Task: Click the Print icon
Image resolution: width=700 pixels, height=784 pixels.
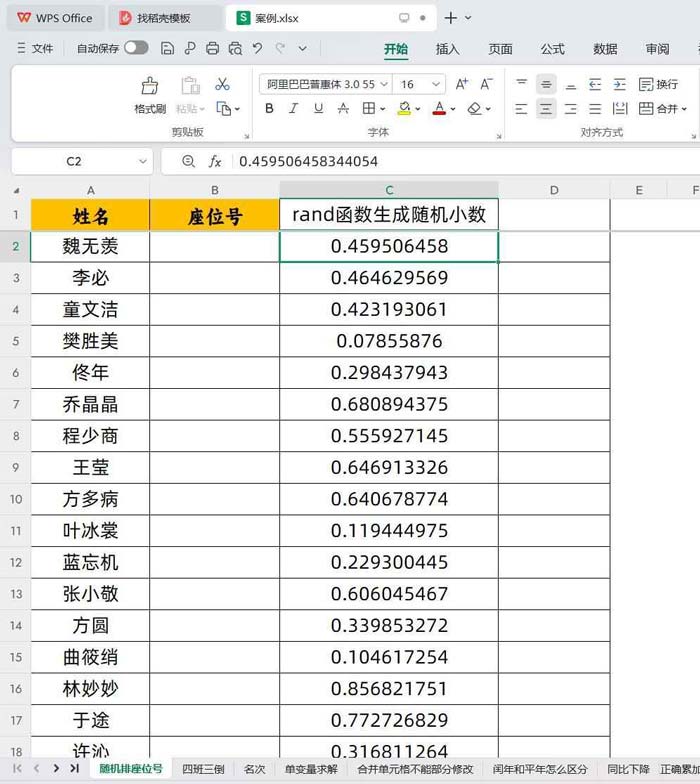Action: (x=212, y=48)
